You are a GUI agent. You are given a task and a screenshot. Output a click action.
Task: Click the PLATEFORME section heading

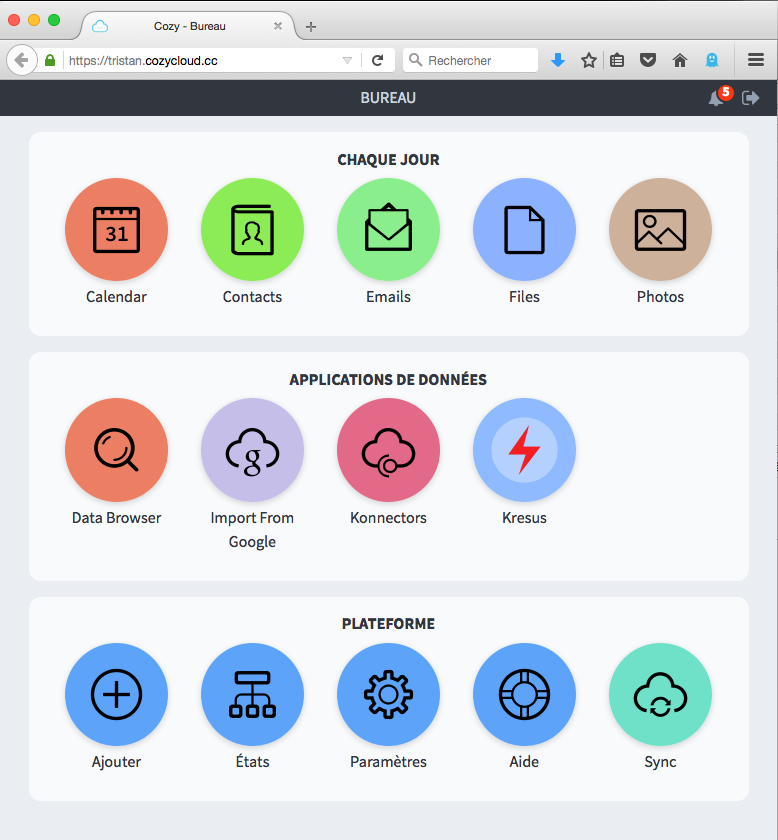[388, 624]
